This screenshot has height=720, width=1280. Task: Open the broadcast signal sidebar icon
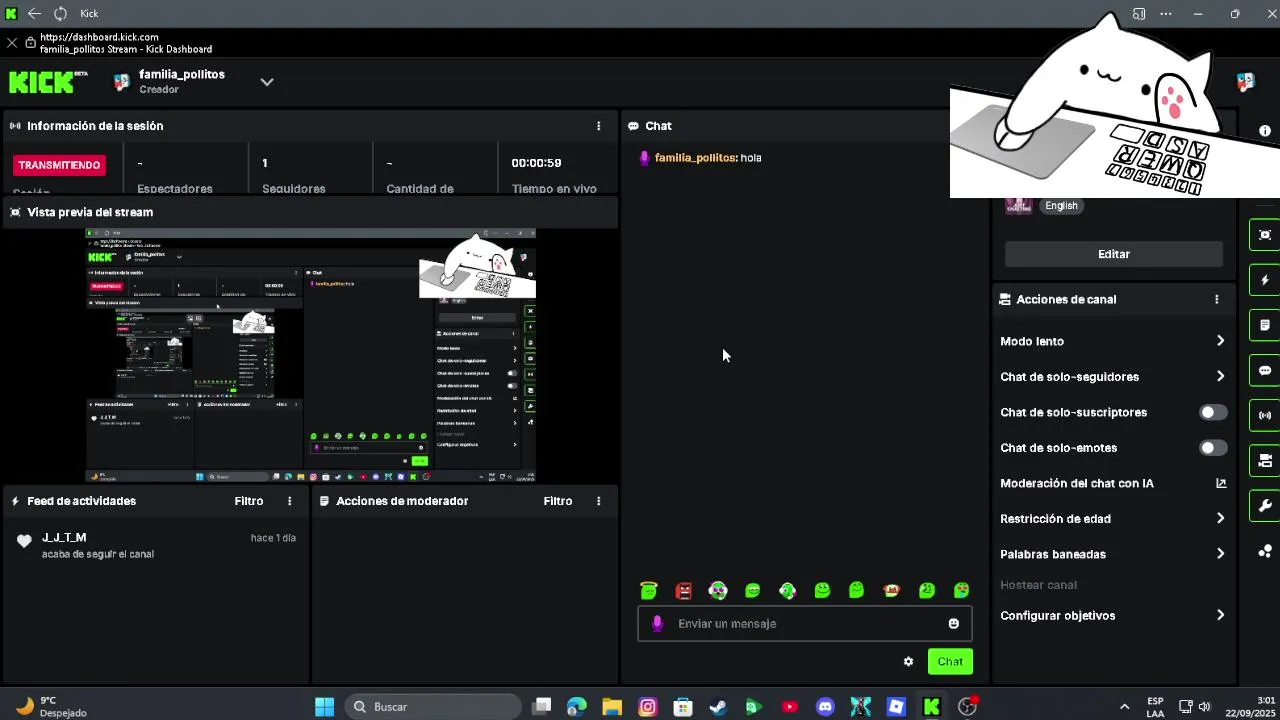(1265, 415)
